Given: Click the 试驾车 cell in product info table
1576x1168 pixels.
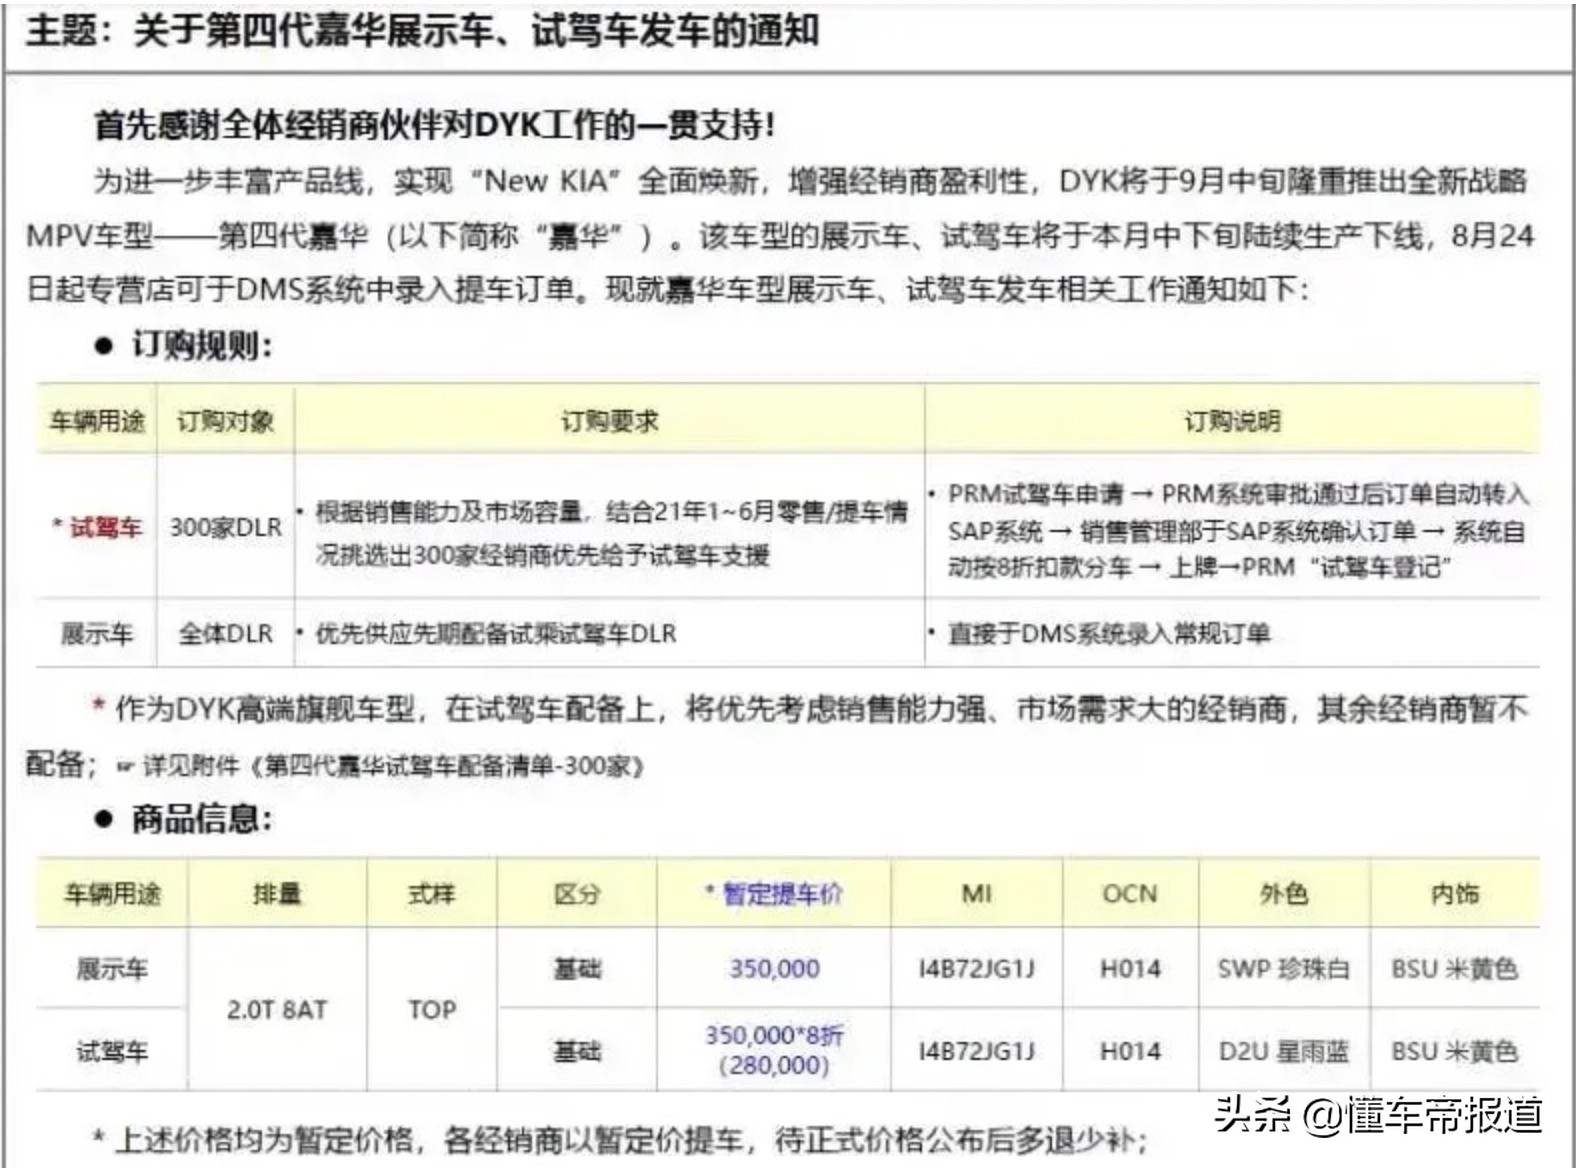Looking at the screenshot, I should coord(112,1051).
